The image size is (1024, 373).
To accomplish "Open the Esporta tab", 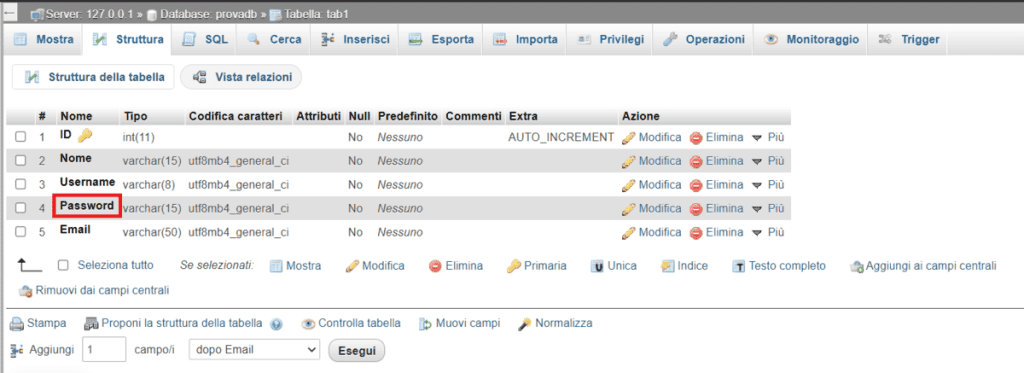I will [x=441, y=39].
